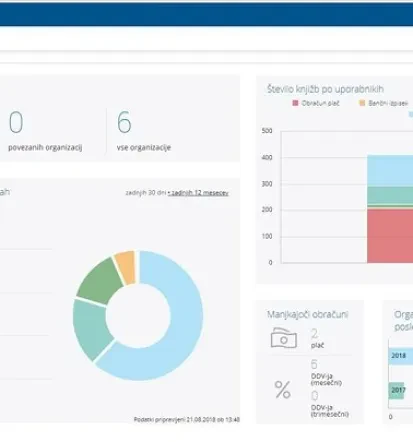Switch to zadnjih 12 mesecev view
The width and height of the screenshot is (413, 442).
coord(199,193)
